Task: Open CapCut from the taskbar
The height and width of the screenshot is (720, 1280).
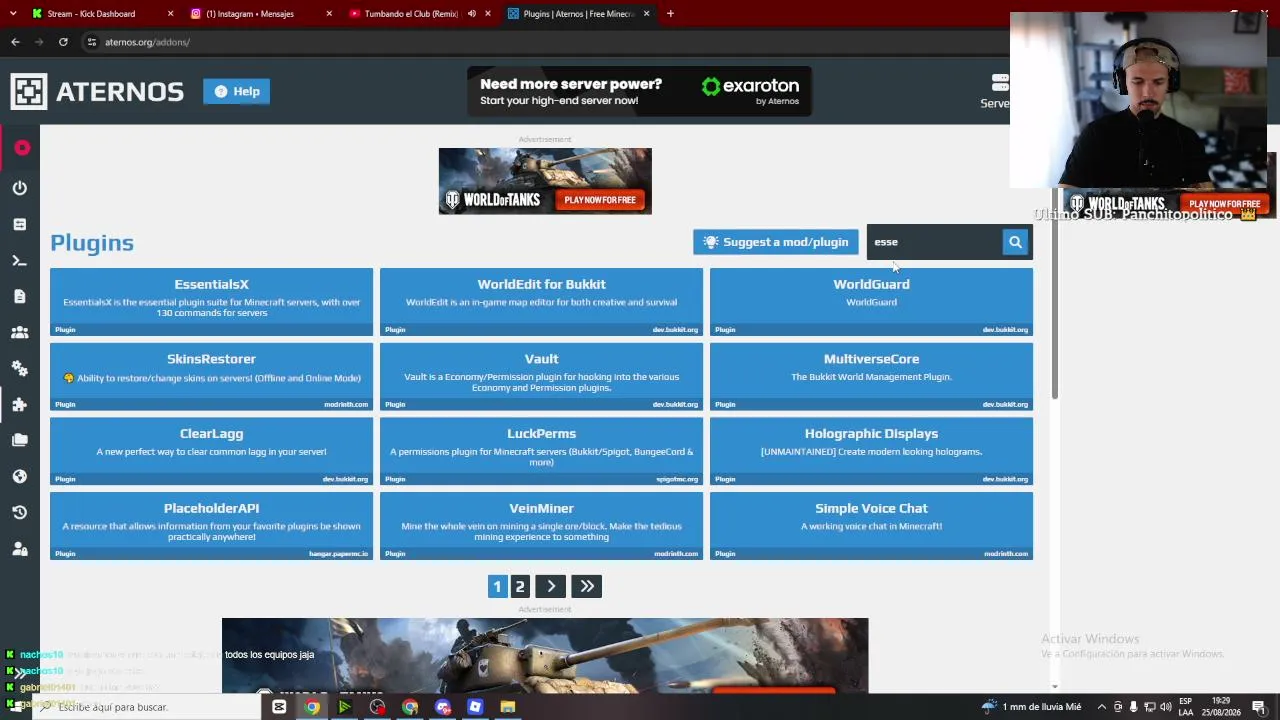Action: coord(279,707)
